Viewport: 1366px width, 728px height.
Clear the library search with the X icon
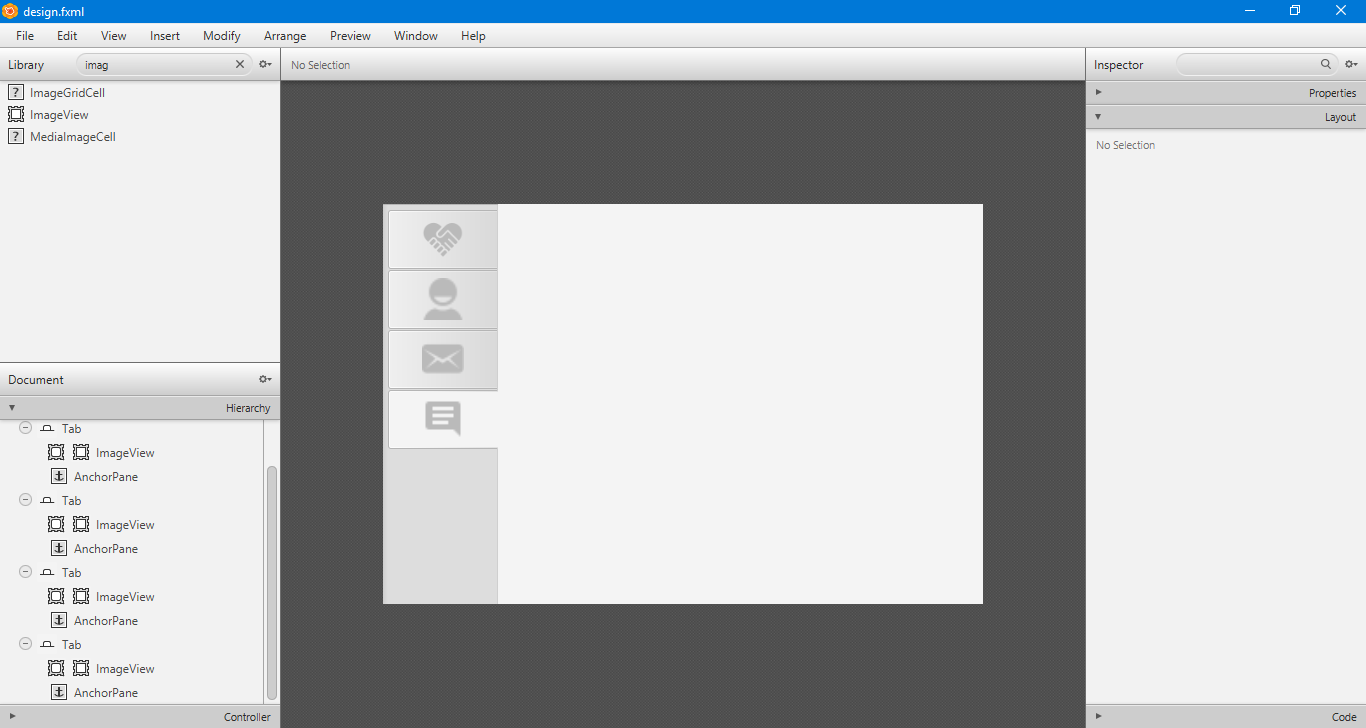point(239,64)
